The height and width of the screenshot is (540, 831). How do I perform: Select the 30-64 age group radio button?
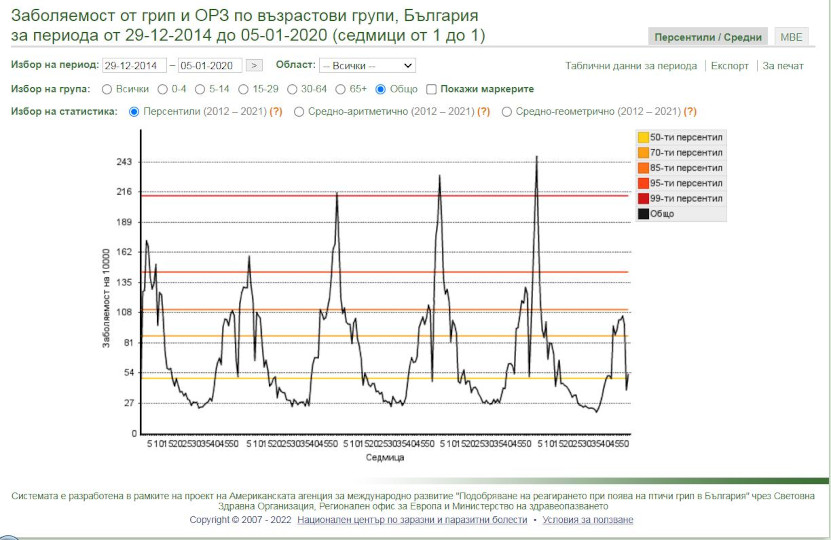tap(292, 90)
